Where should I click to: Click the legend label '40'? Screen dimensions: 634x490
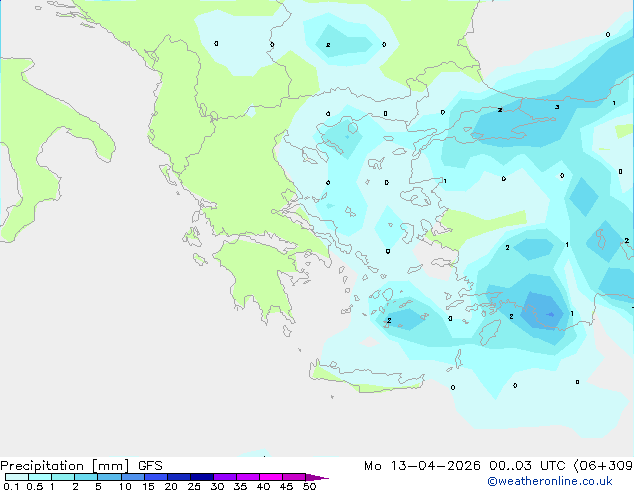pyautogui.click(x=263, y=486)
